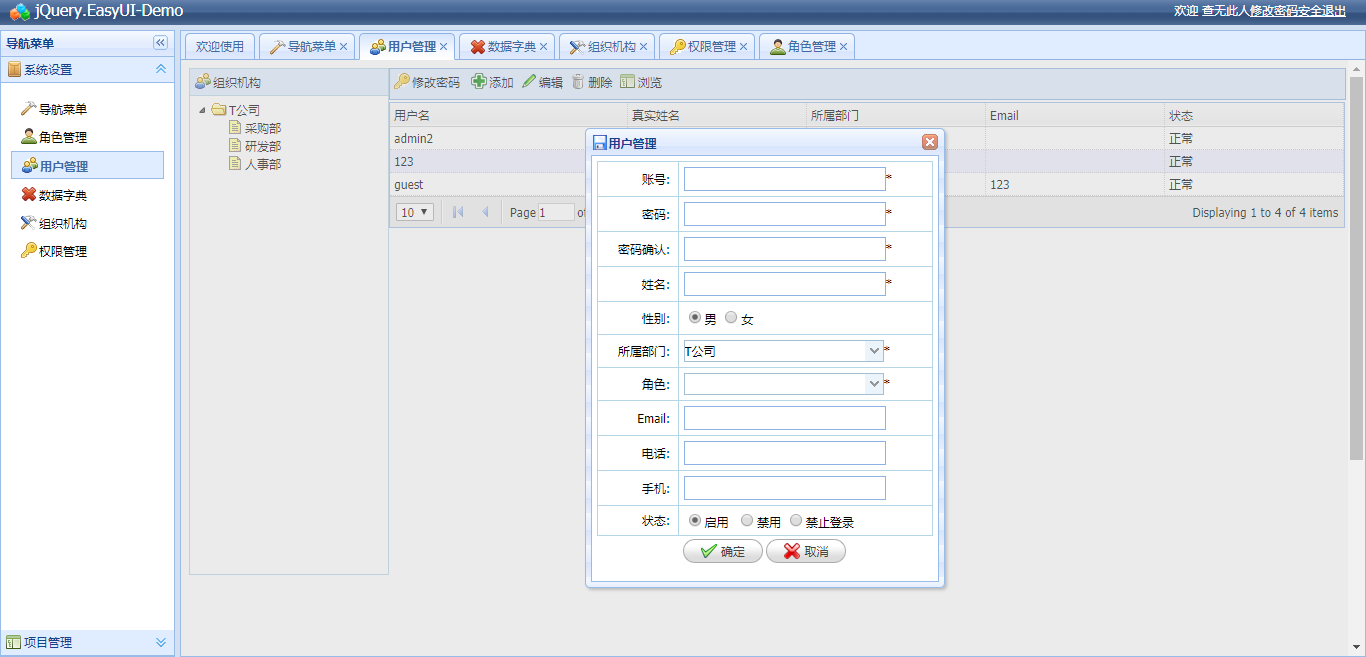The height and width of the screenshot is (657, 1366).
Task: Select the 禁止登录 status radio button
Action: (796, 521)
